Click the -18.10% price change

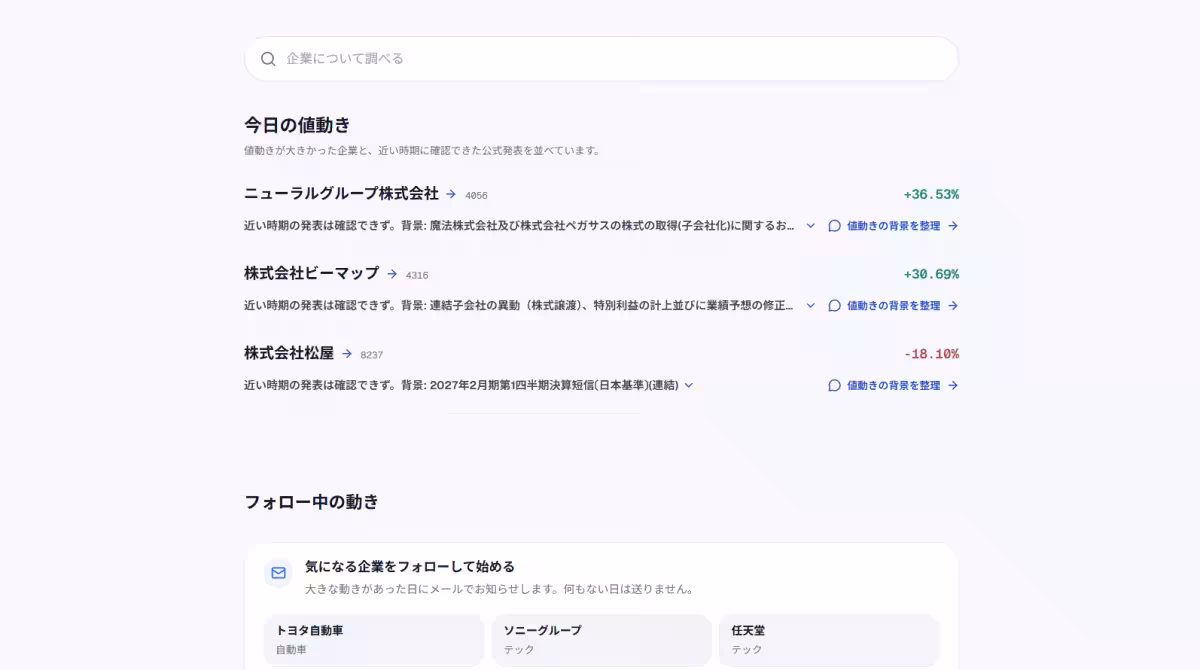tap(931, 354)
